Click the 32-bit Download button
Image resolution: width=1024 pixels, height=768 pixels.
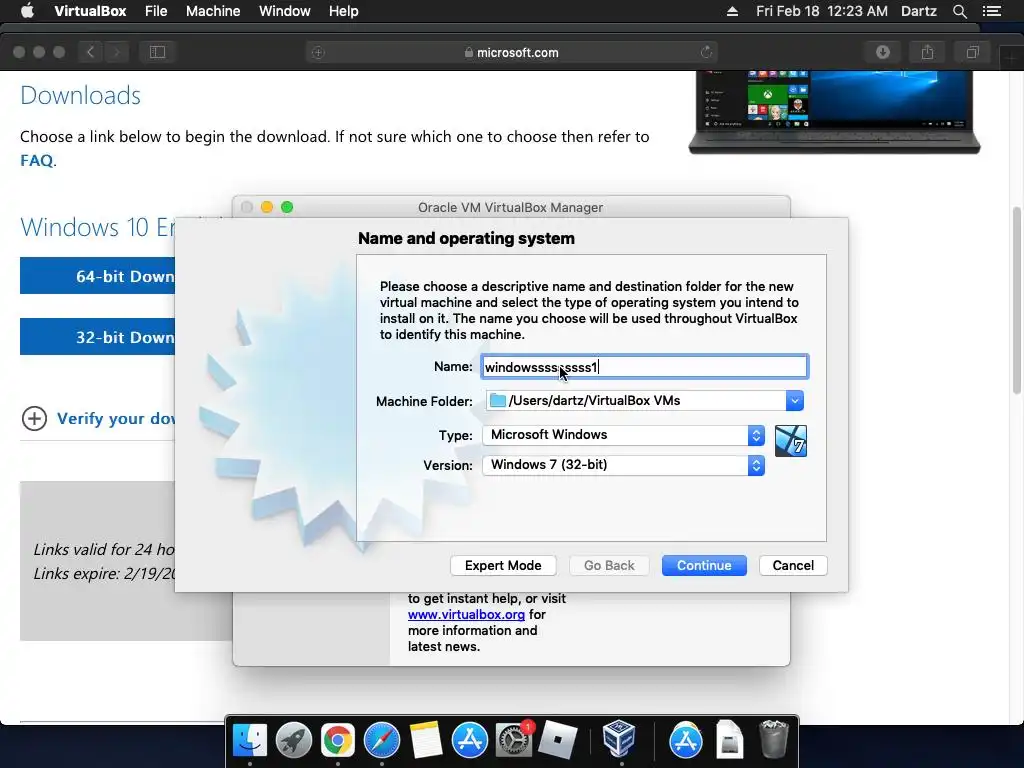point(97,337)
